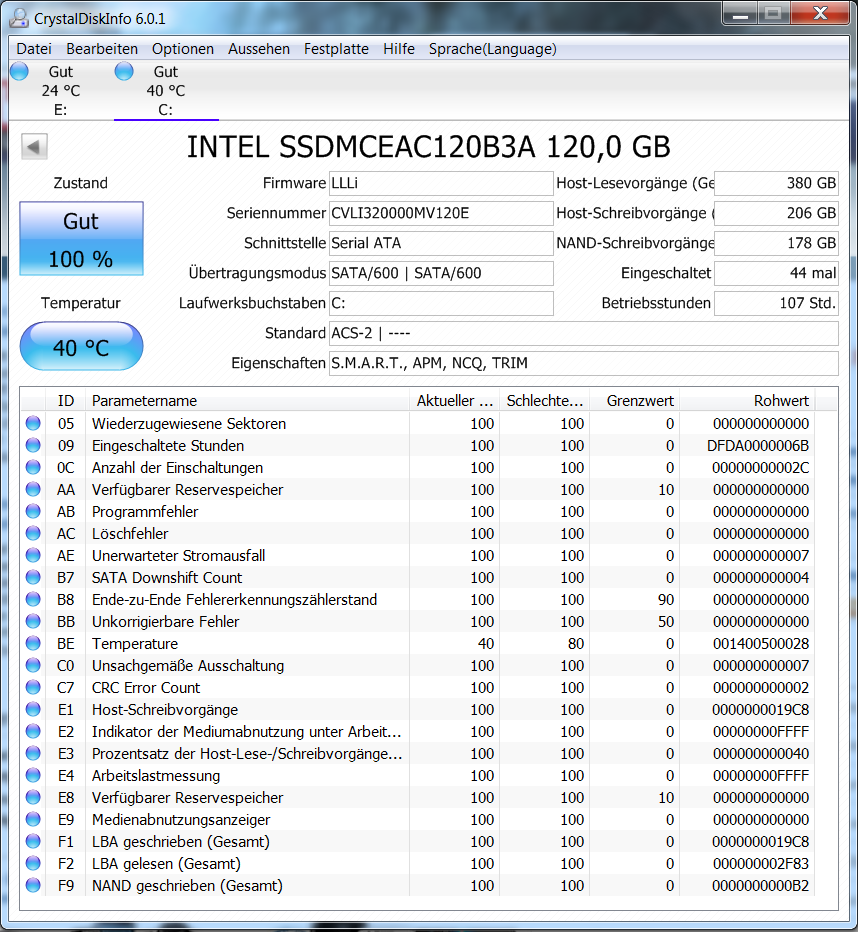Click status orb for Löschfehler row
The height and width of the screenshot is (932, 858).
click(33, 533)
